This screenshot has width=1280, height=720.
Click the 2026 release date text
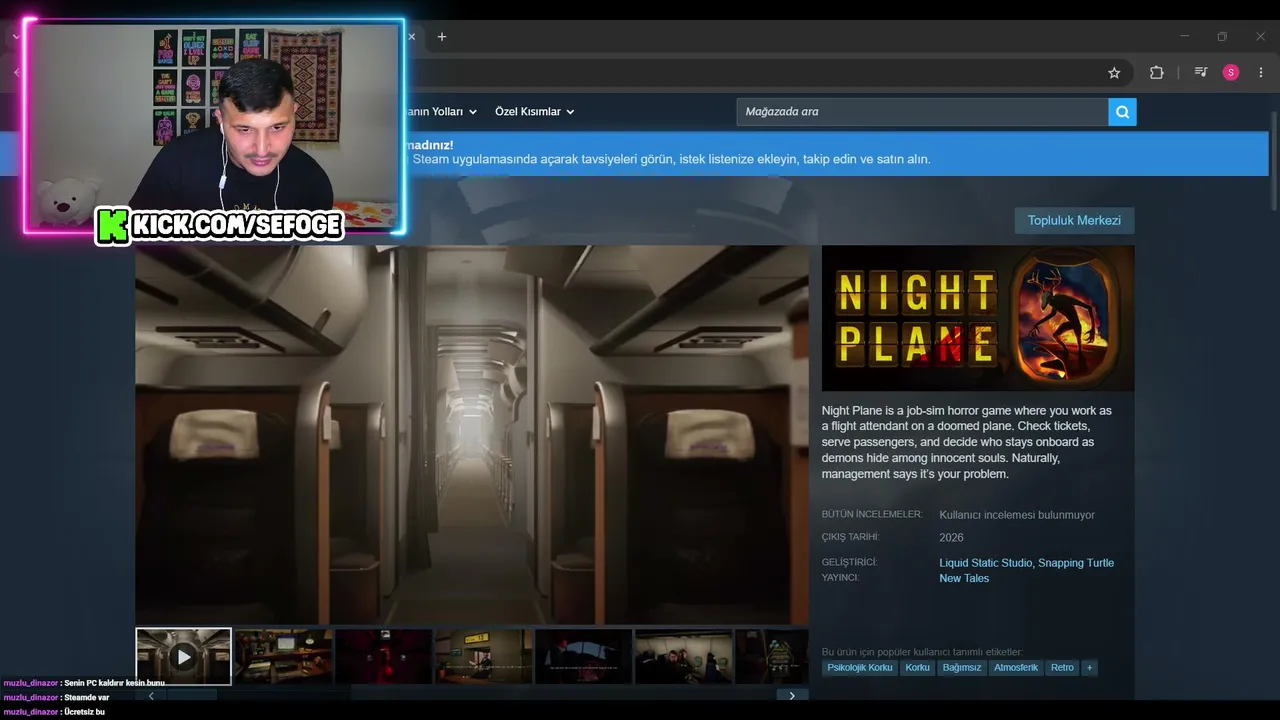(951, 538)
